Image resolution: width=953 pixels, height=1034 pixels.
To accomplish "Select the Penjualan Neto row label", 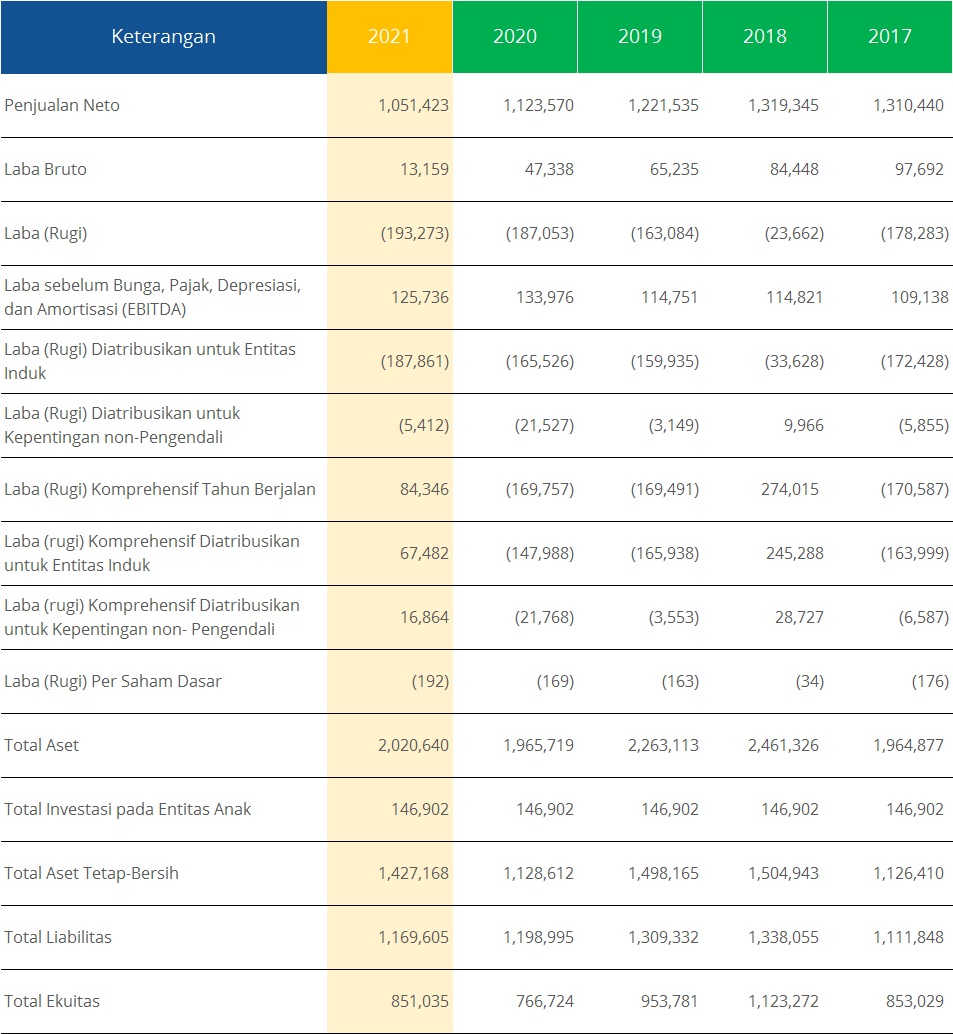I will [x=62, y=105].
